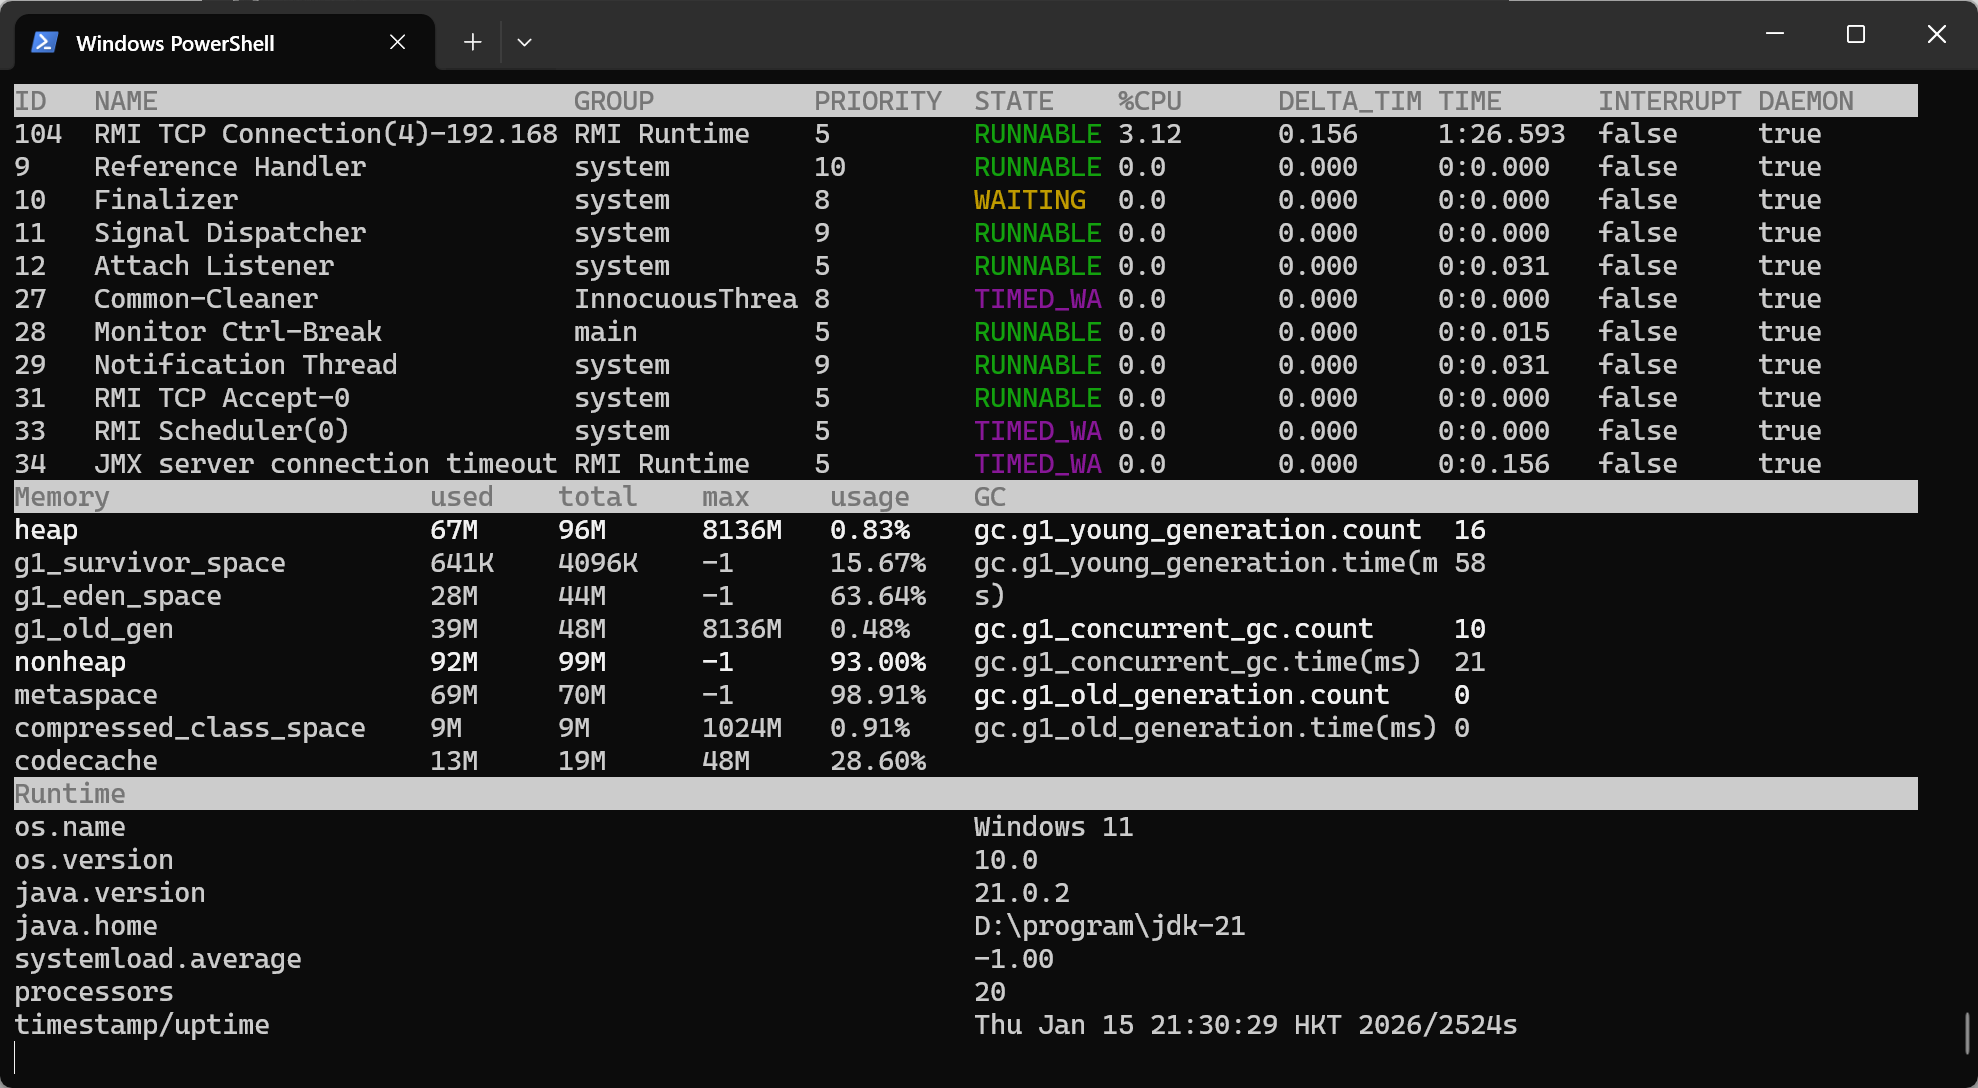This screenshot has width=1978, height=1088.
Task: Click the Runtime section header
Action: click(x=70, y=794)
